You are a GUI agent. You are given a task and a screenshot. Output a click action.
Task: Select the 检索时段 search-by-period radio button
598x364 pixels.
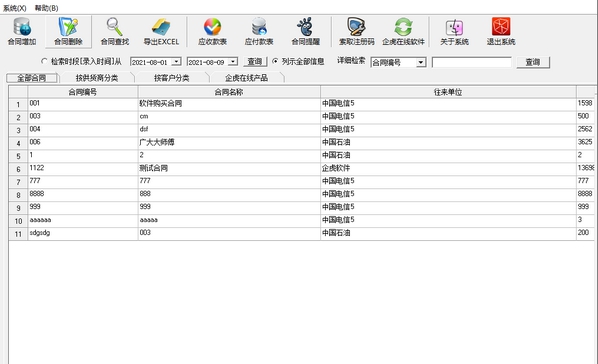pos(44,61)
